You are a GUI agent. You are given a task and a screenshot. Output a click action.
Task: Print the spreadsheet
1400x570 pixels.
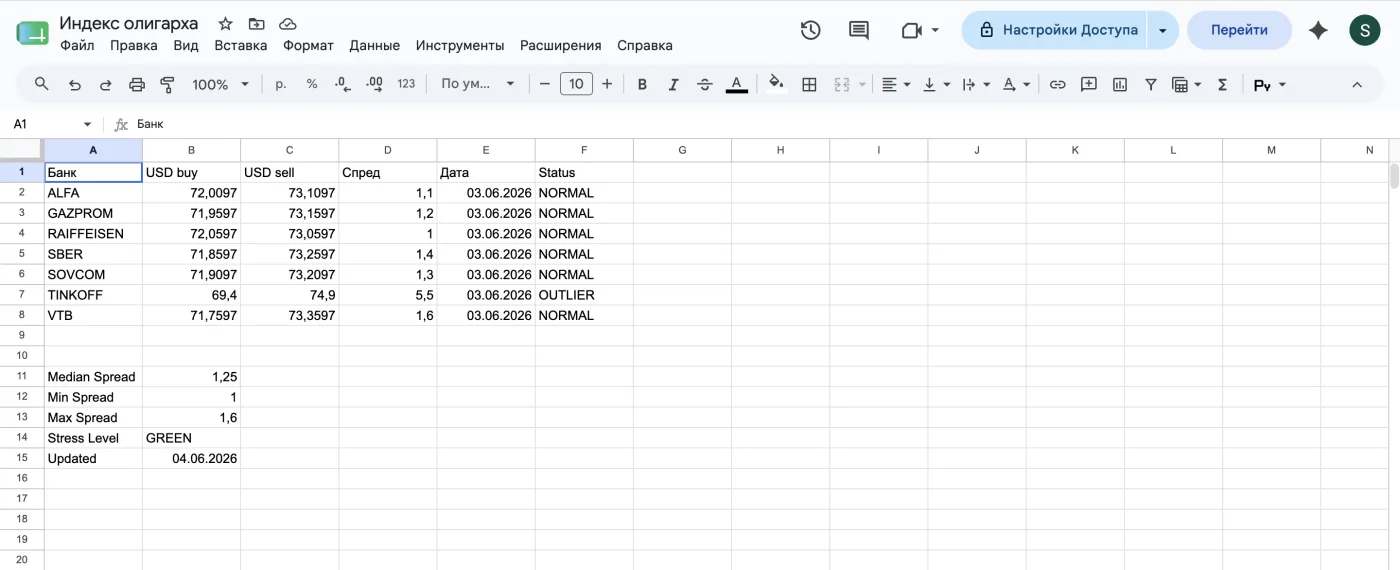tap(137, 84)
